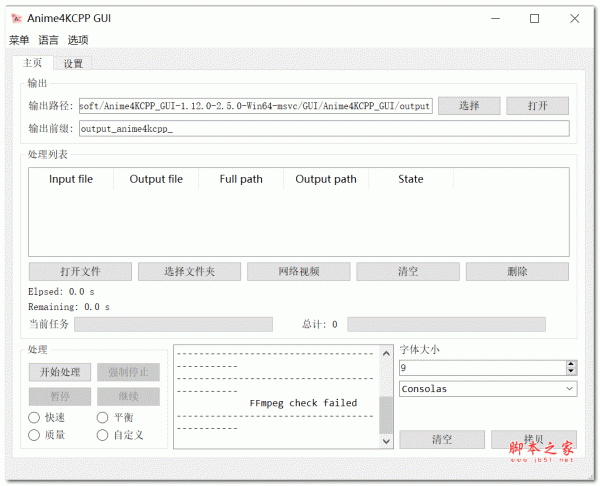600x486 pixels.
Task: Close the Anime4KCPP GUI window
Action: (574, 18)
